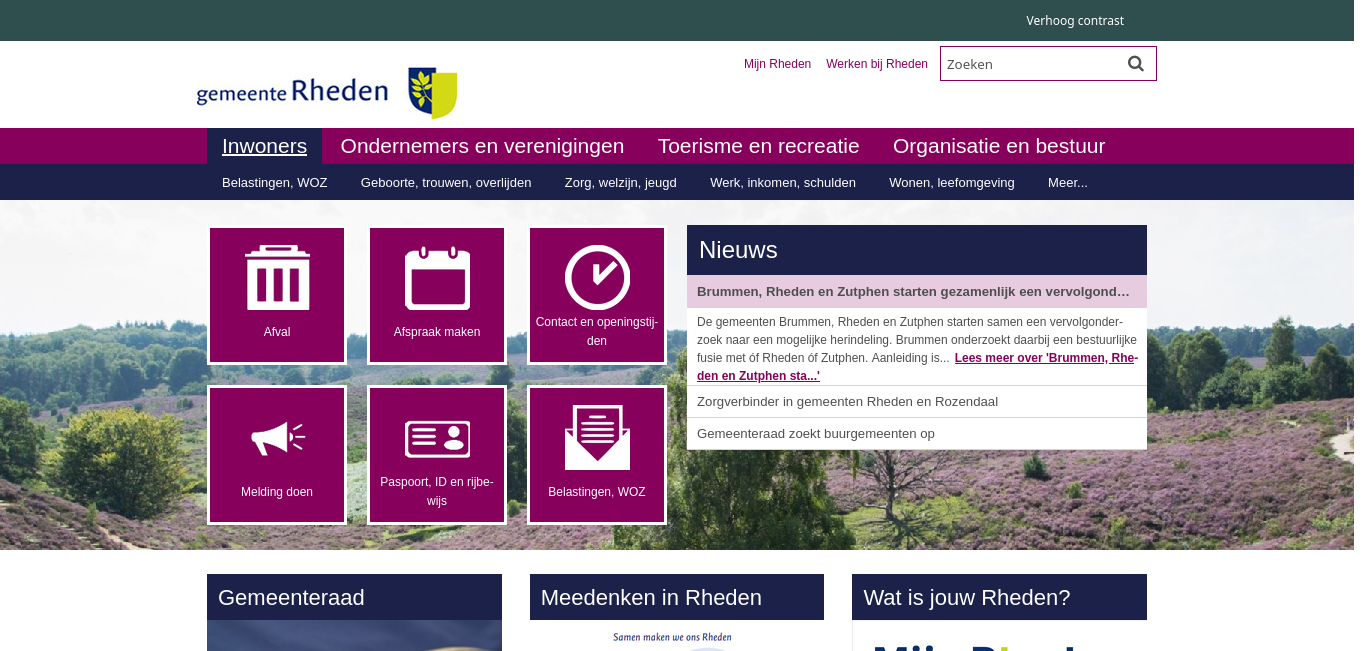Expand Gemeenteraad zoekt buurgemeenten op news item
This screenshot has width=1366, height=651.
pyautogui.click(x=815, y=434)
